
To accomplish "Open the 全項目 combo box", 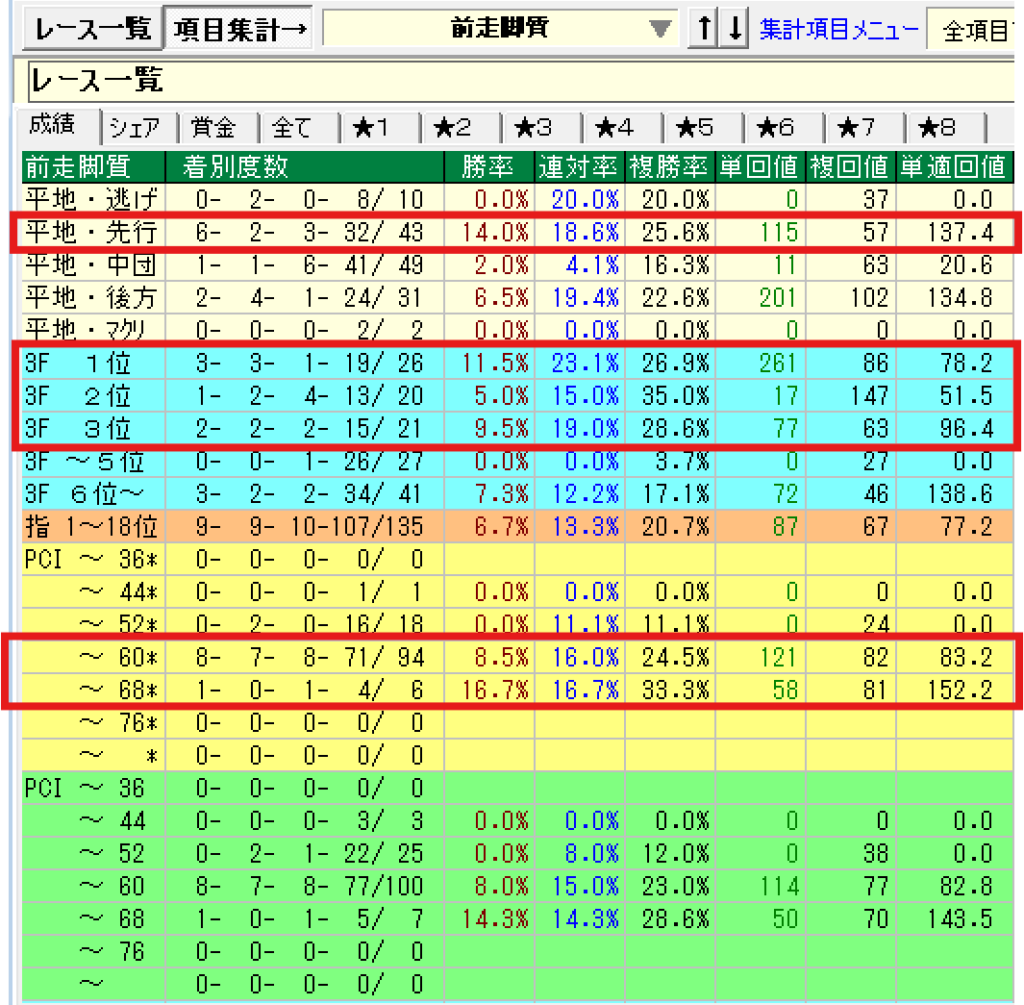I will (975, 31).
